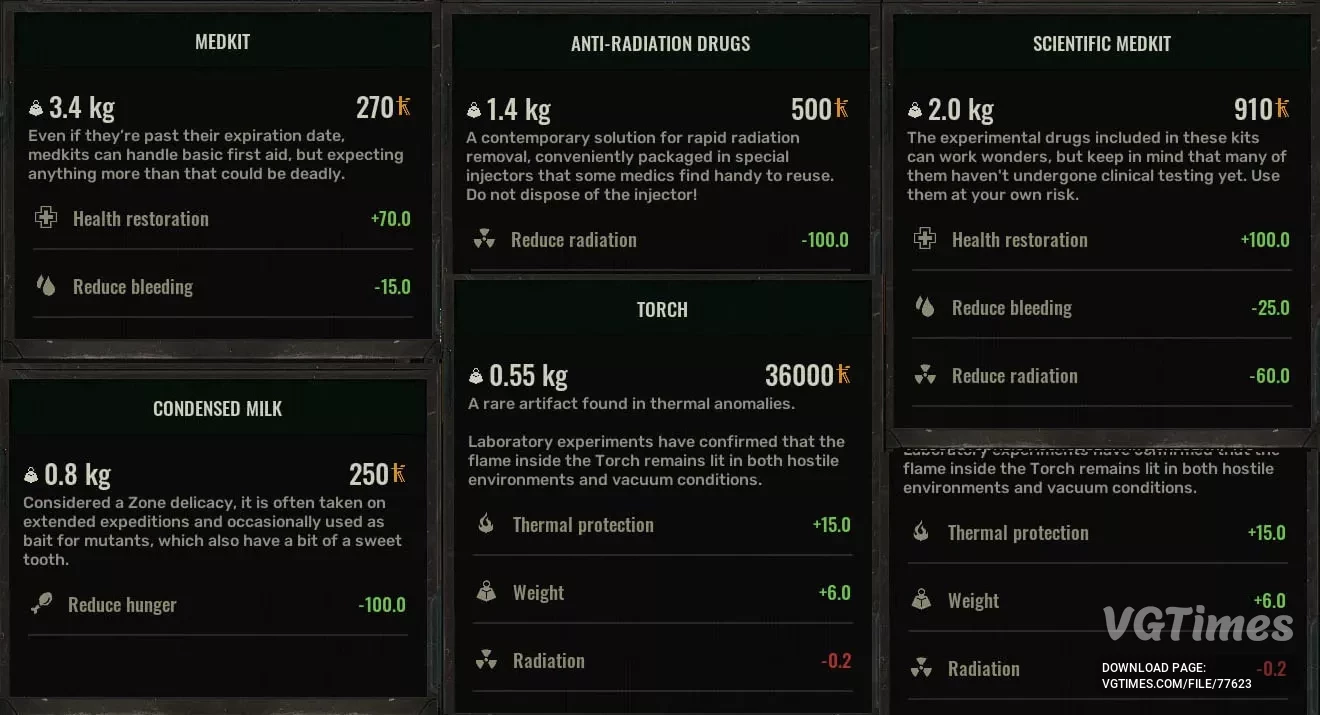
Task: Click the Torch thermal protection flame icon
Action: tap(486, 524)
